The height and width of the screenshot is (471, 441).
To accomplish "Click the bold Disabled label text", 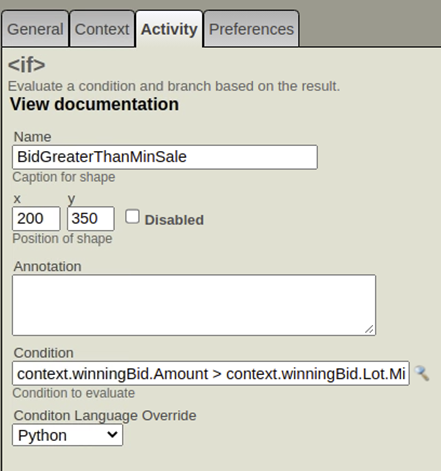I will click(x=174, y=220).
